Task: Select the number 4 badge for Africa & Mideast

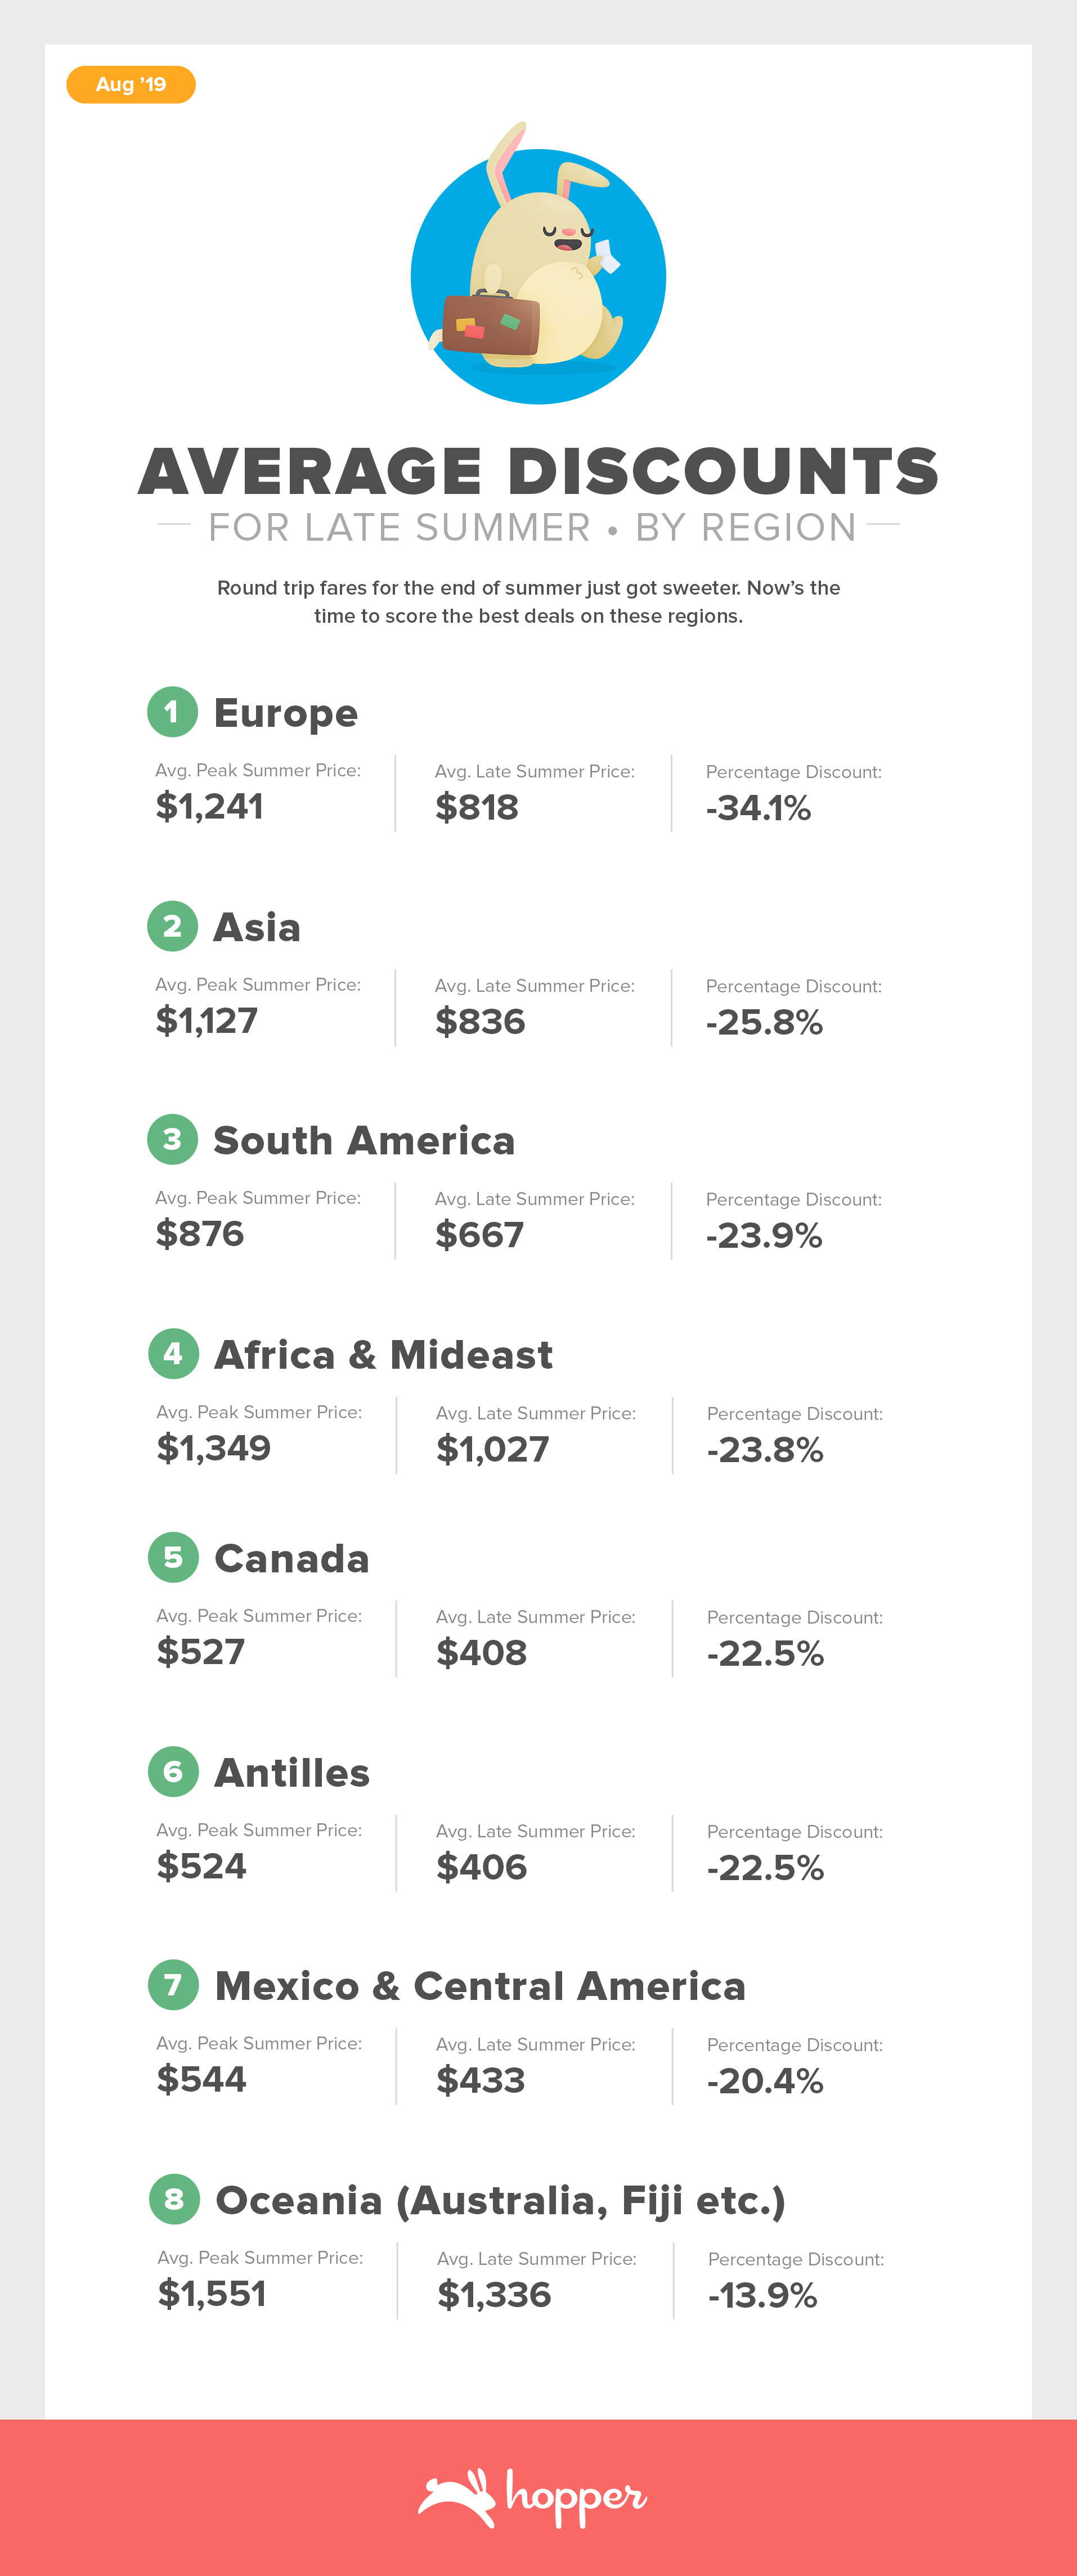Action: click(173, 1353)
